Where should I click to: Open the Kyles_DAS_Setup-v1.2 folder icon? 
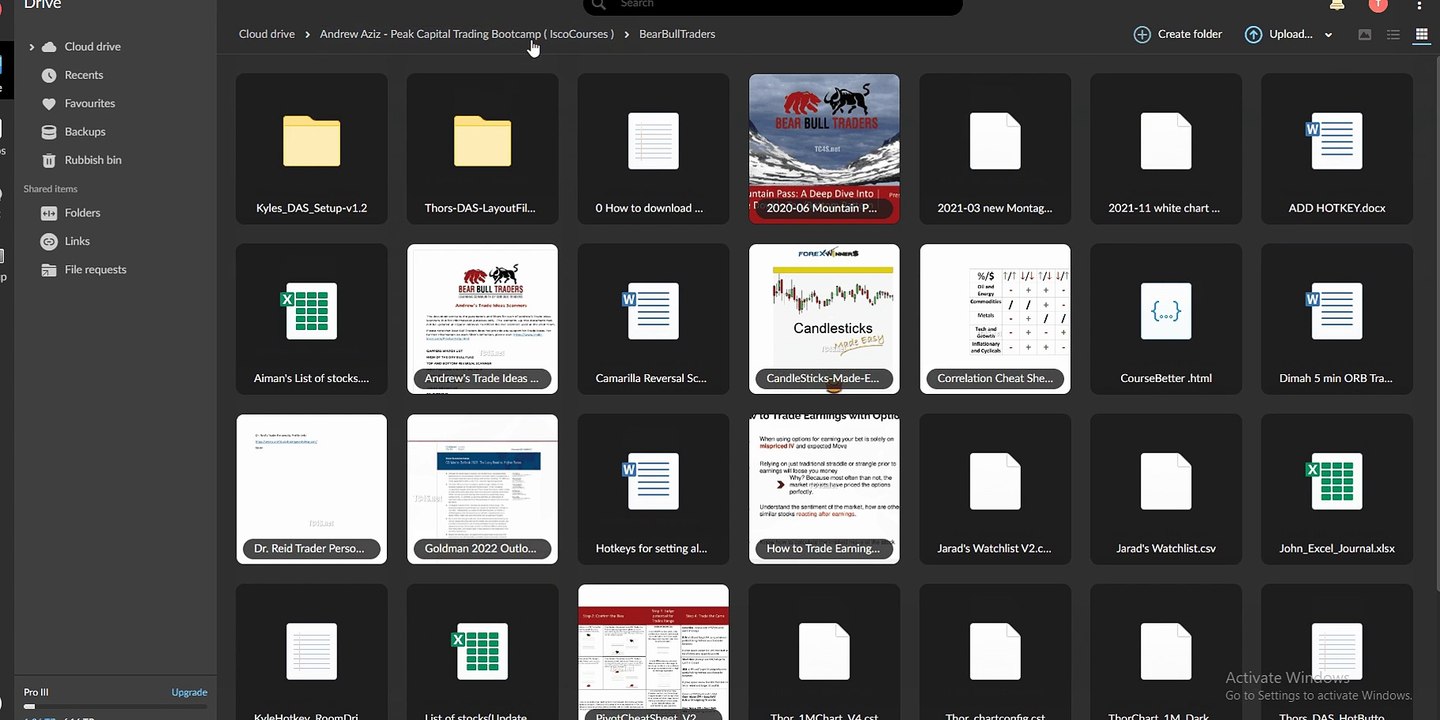pos(312,141)
